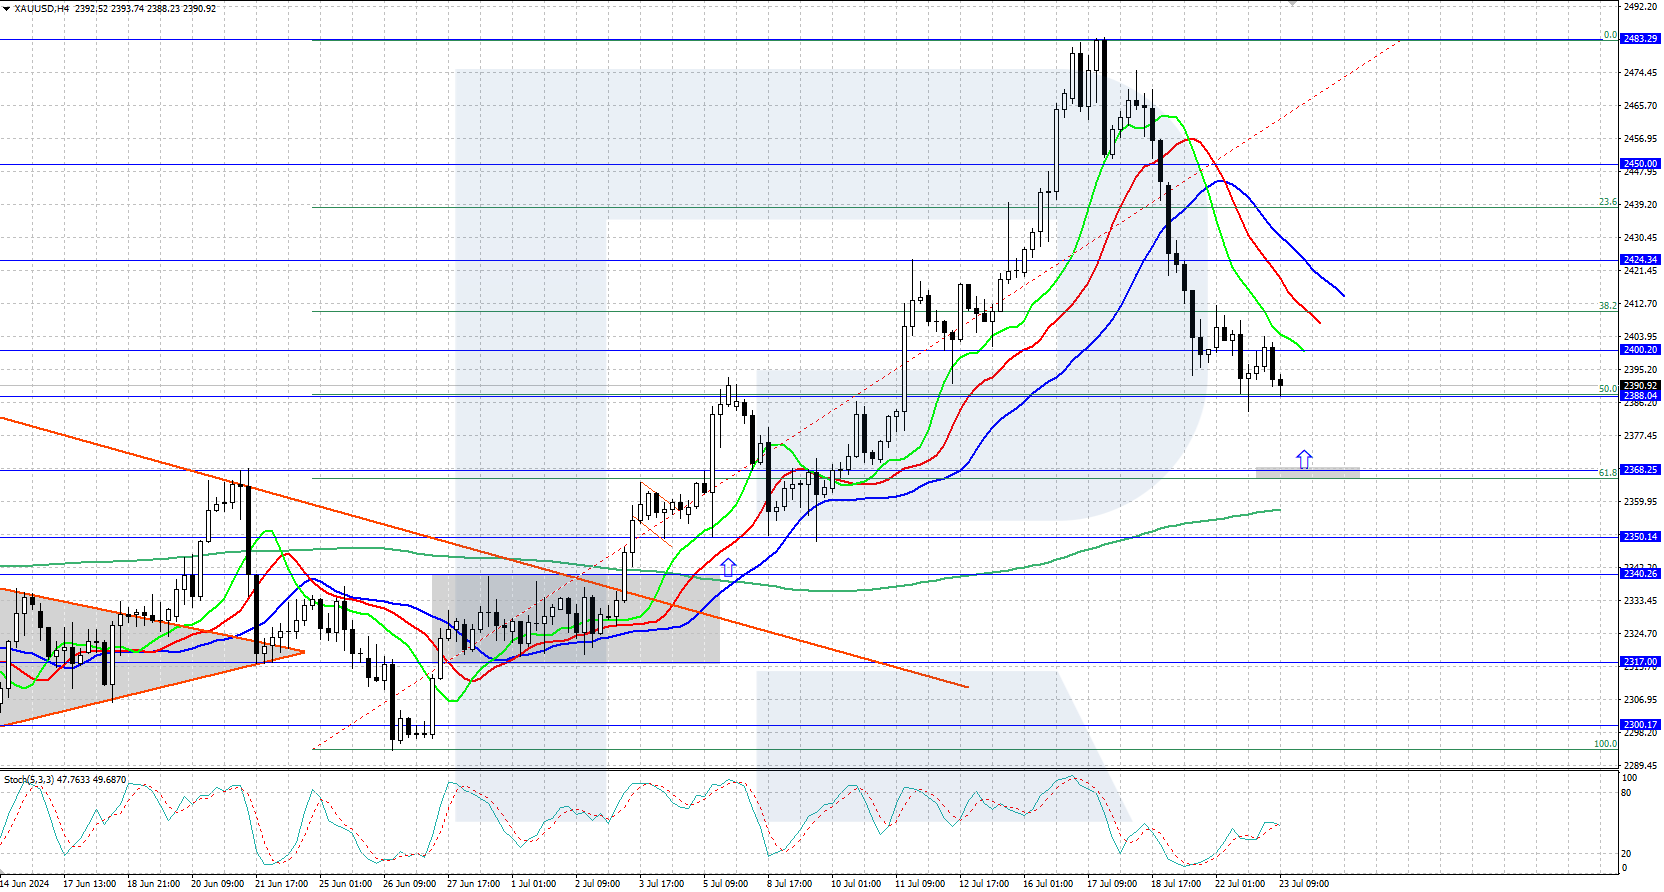Click the 2439.20 price axis value

click(x=1640, y=205)
